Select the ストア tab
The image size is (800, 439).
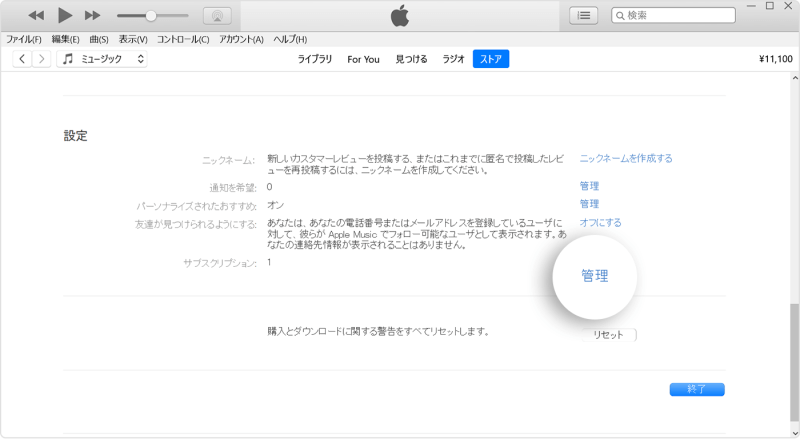[491, 59]
